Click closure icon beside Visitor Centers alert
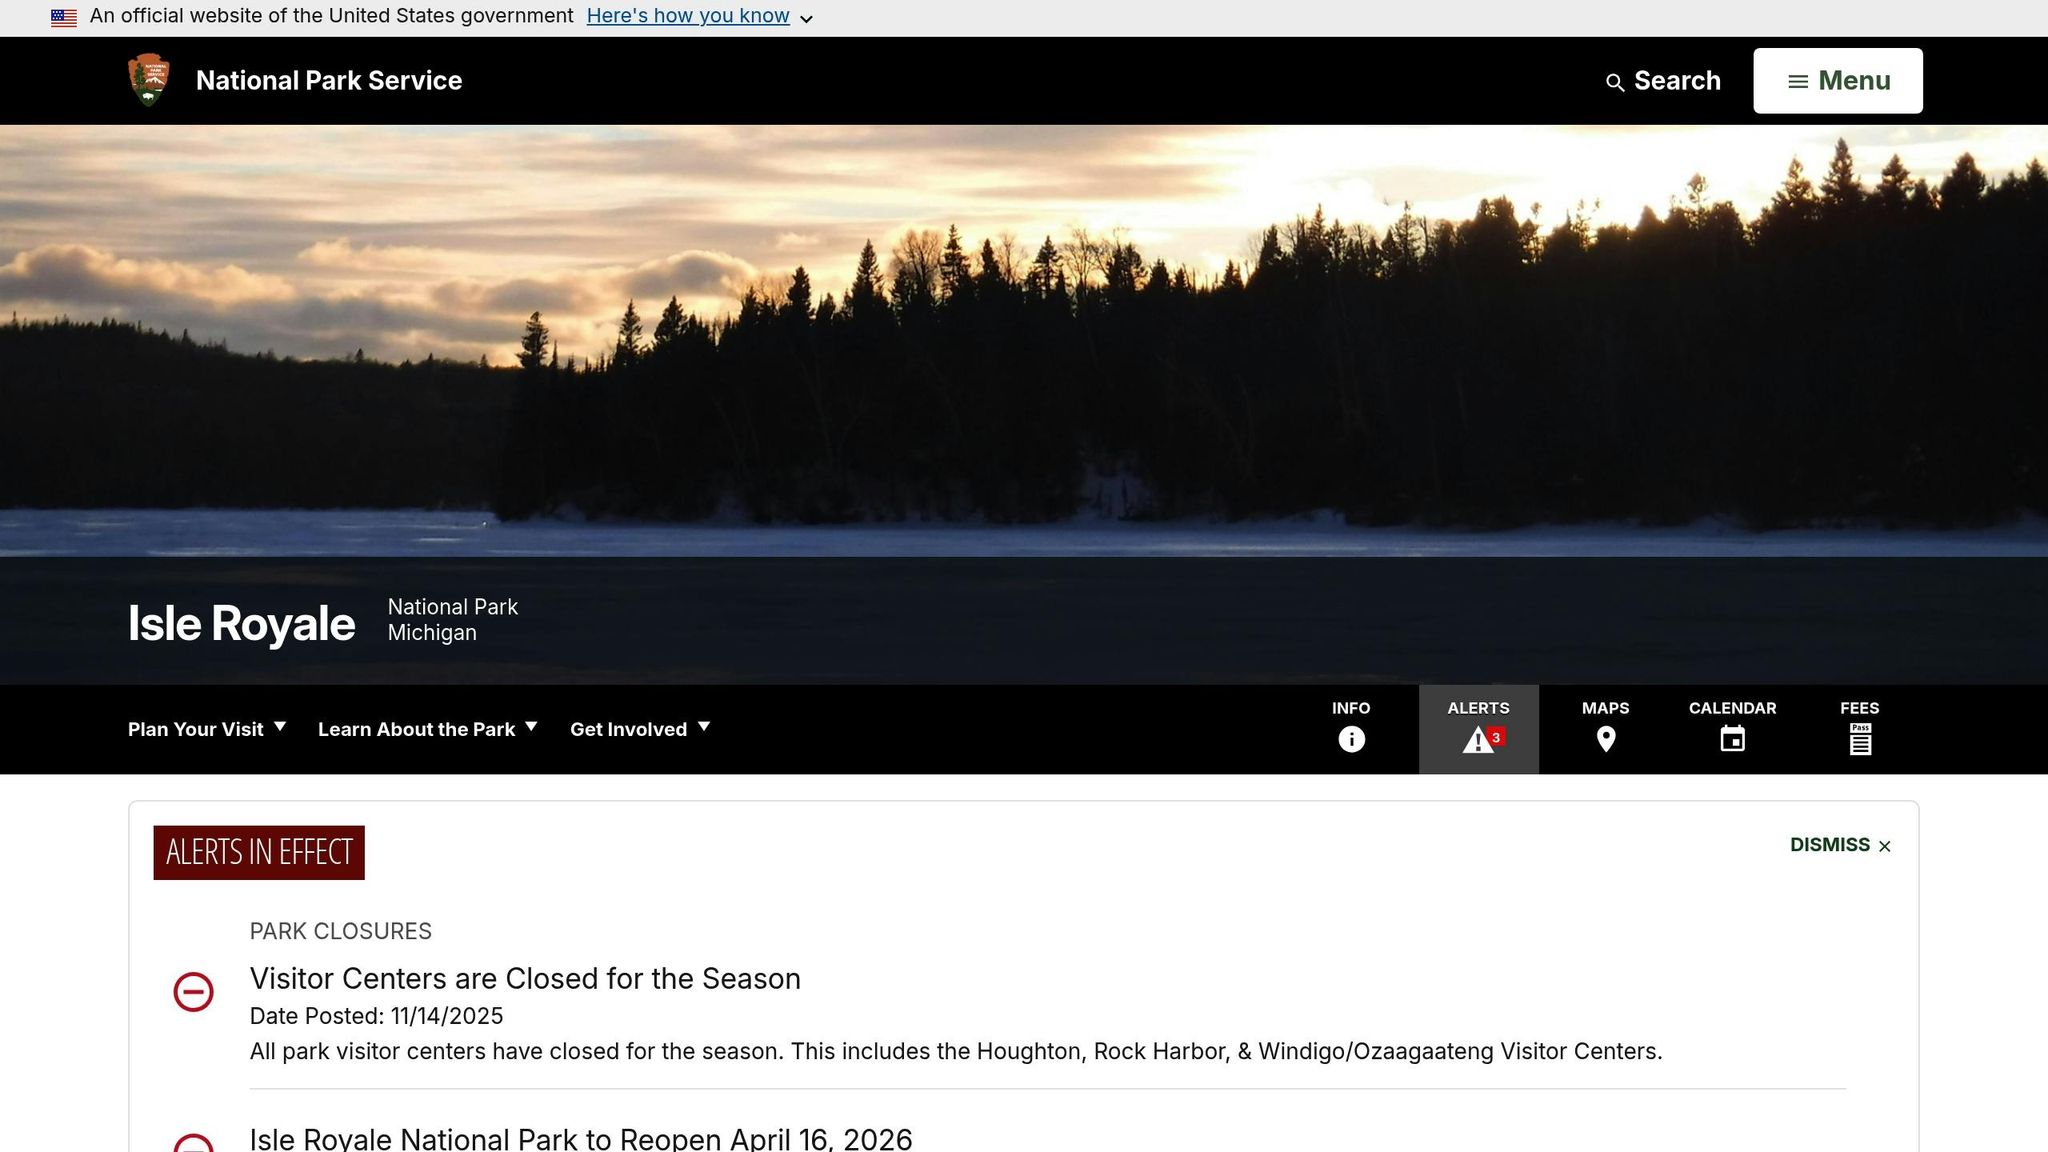 click(193, 992)
